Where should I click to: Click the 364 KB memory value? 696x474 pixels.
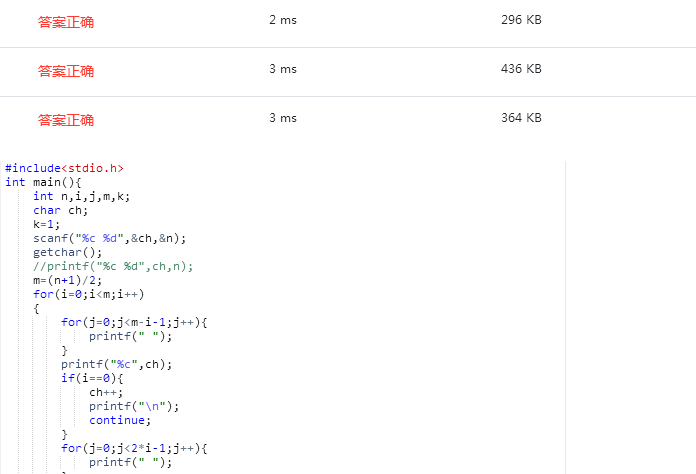coord(521,118)
